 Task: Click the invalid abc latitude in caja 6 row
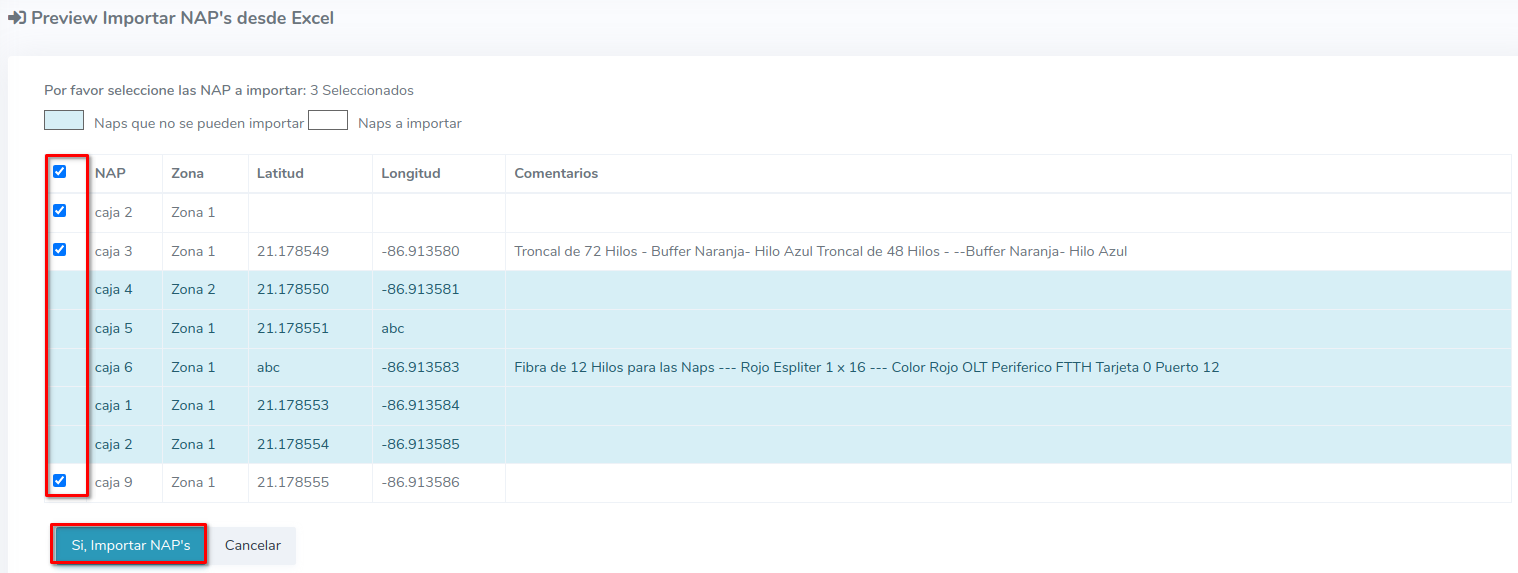coord(268,367)
